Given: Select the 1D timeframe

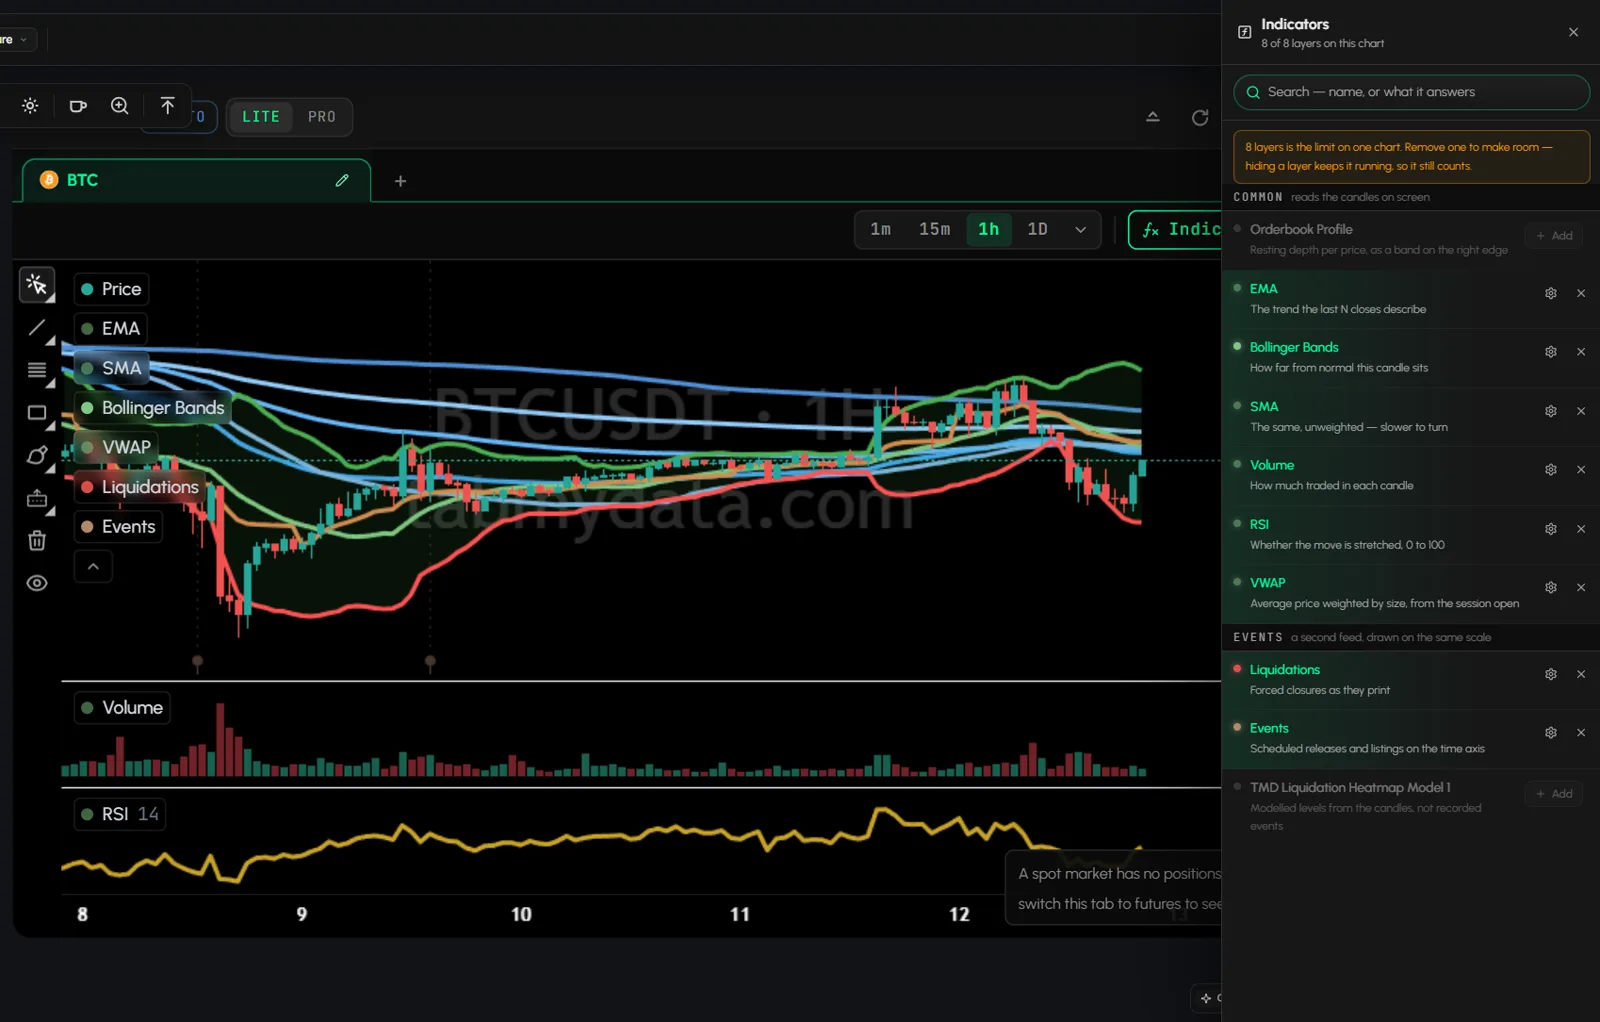Looking at the screenshot, I should click(1038, 230).
